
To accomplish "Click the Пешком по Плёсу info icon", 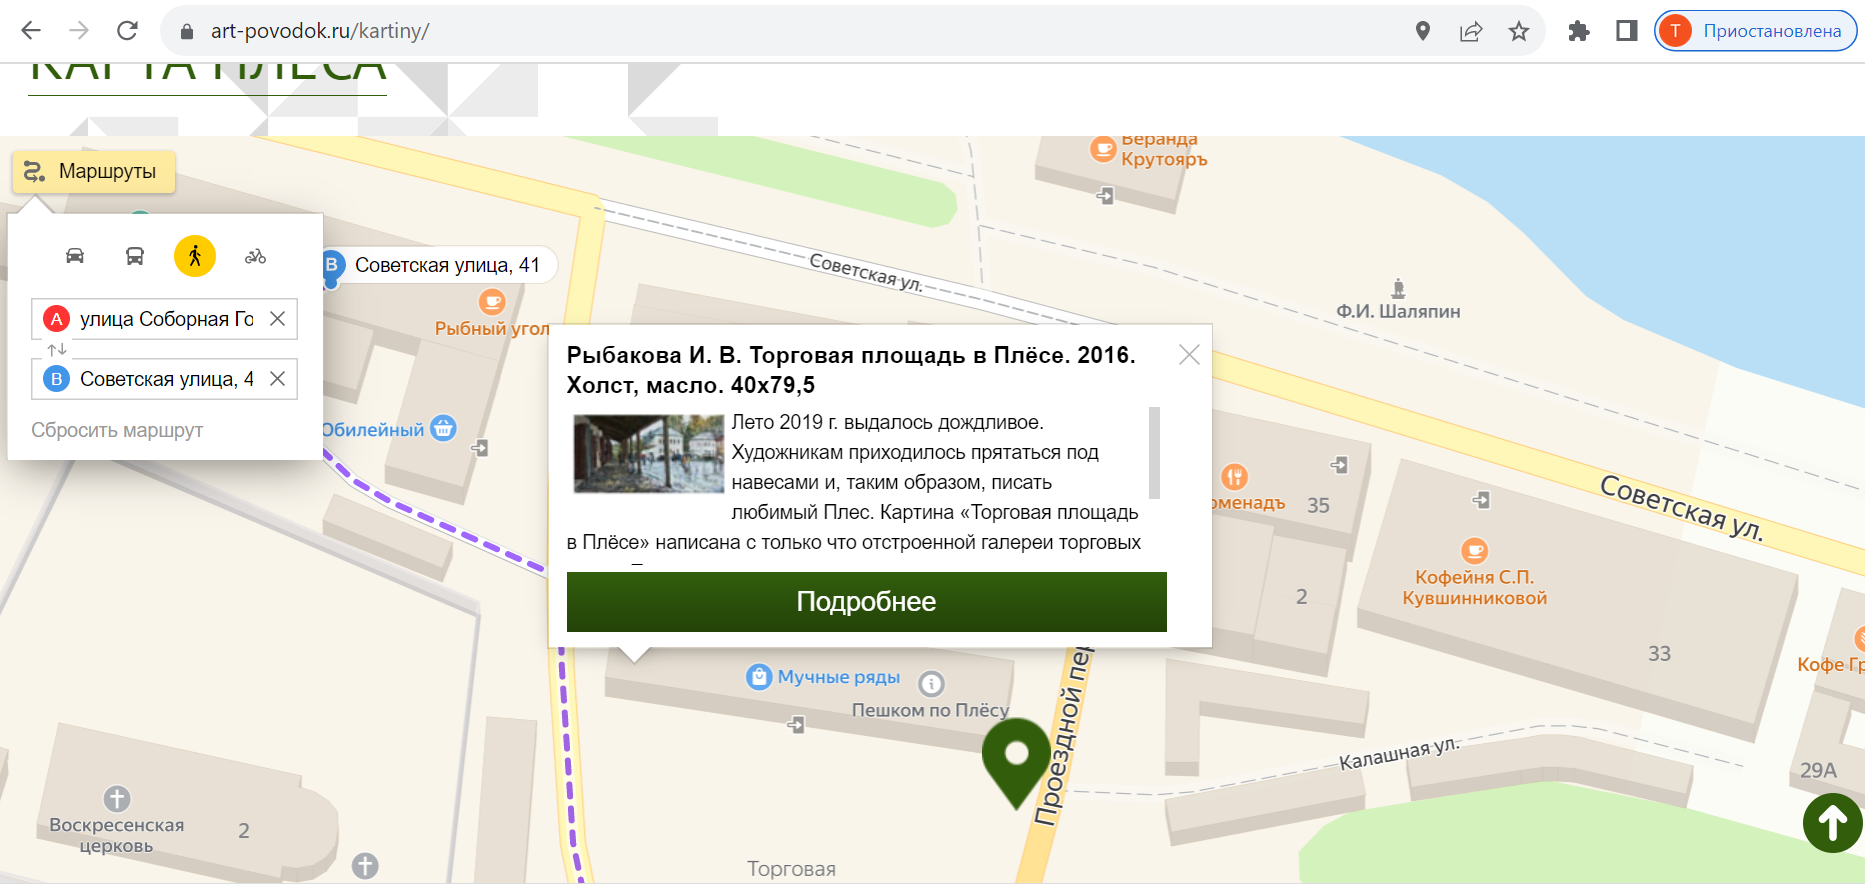I will click(931, 684).
